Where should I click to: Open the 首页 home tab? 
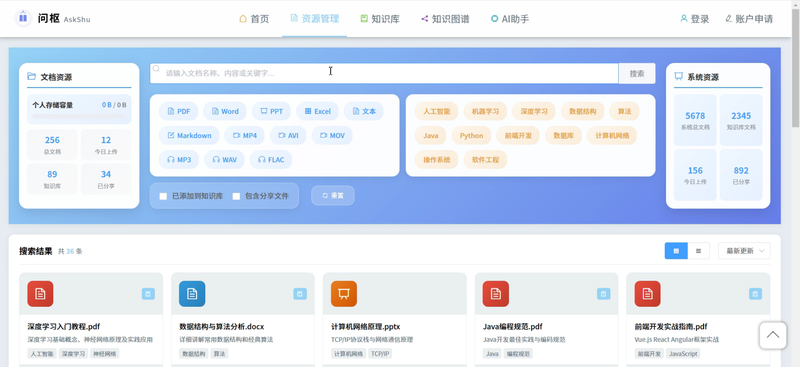(254, 19)
